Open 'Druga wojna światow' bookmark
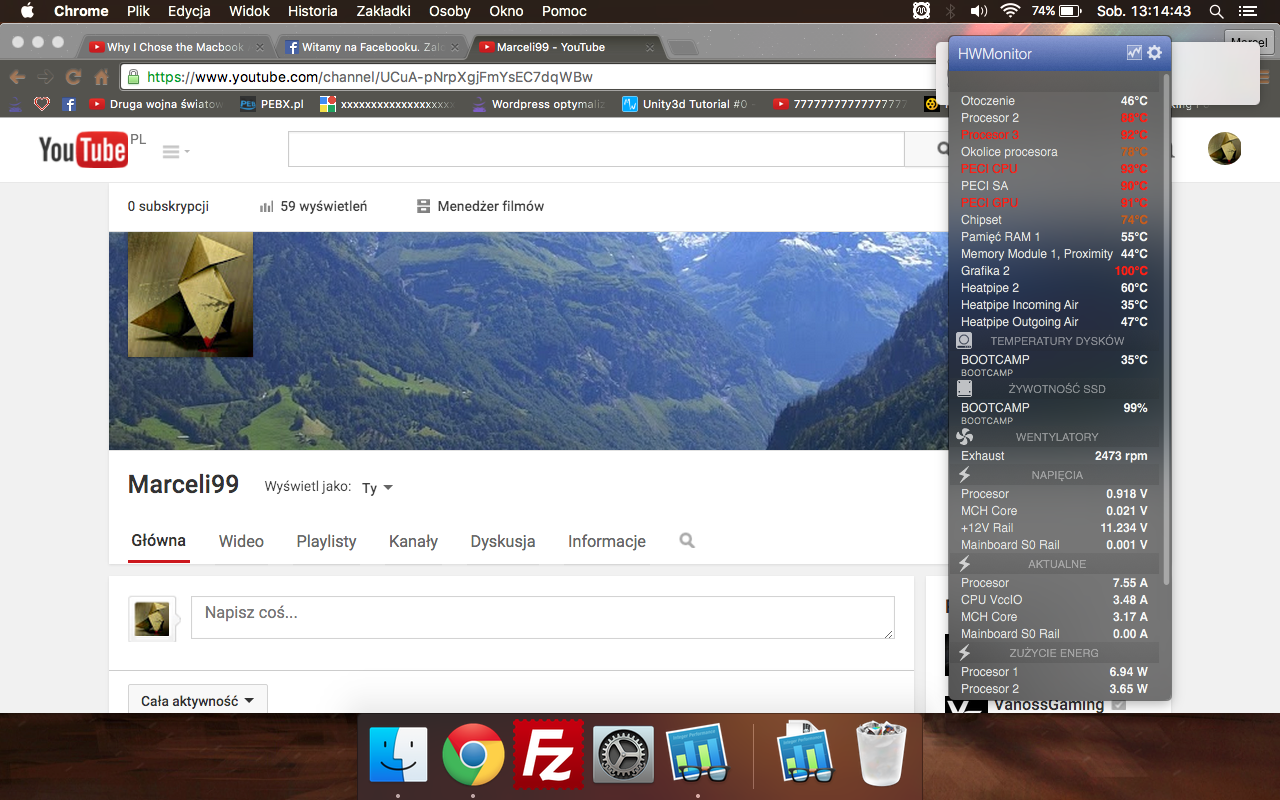This screenshot has height=800, width=1280. coord(157,104)
